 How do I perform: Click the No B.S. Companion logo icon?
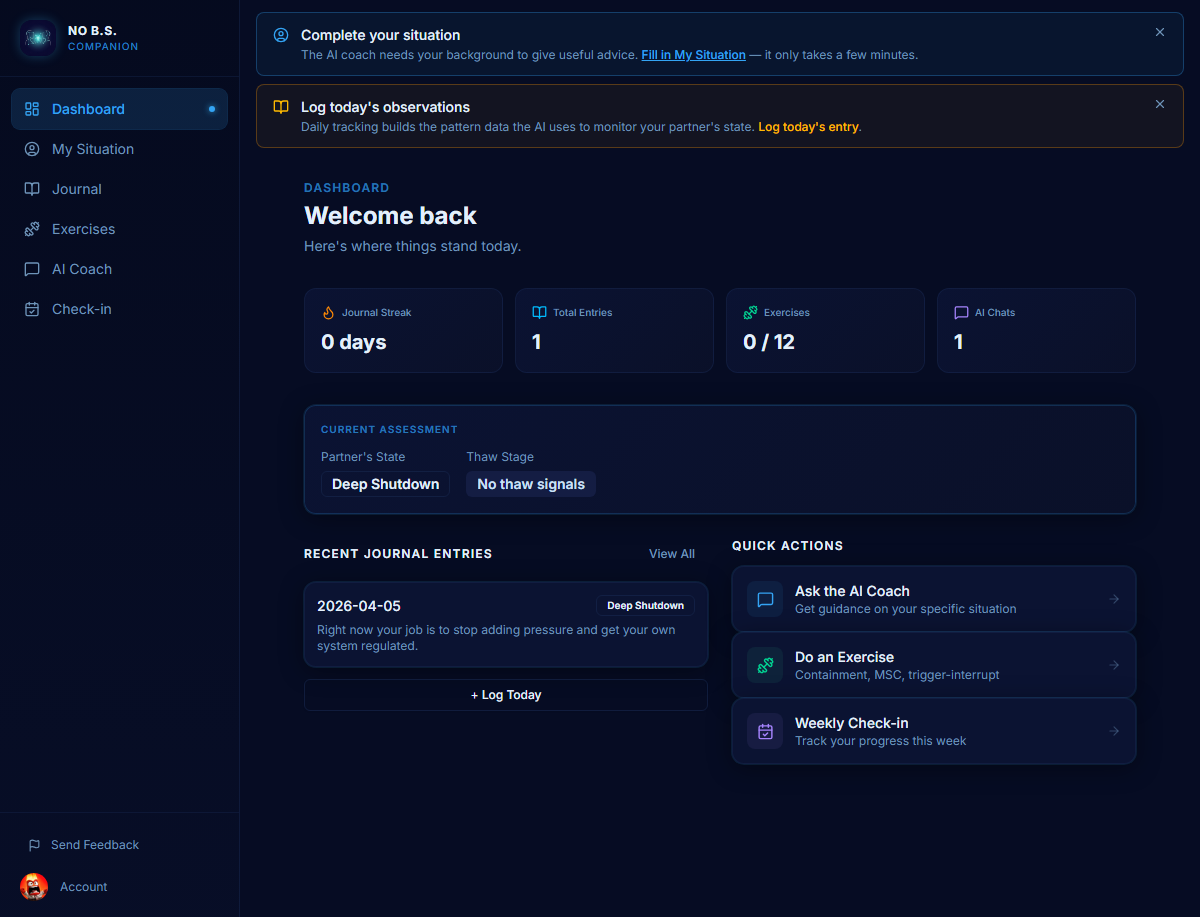[x=38, y=38]
